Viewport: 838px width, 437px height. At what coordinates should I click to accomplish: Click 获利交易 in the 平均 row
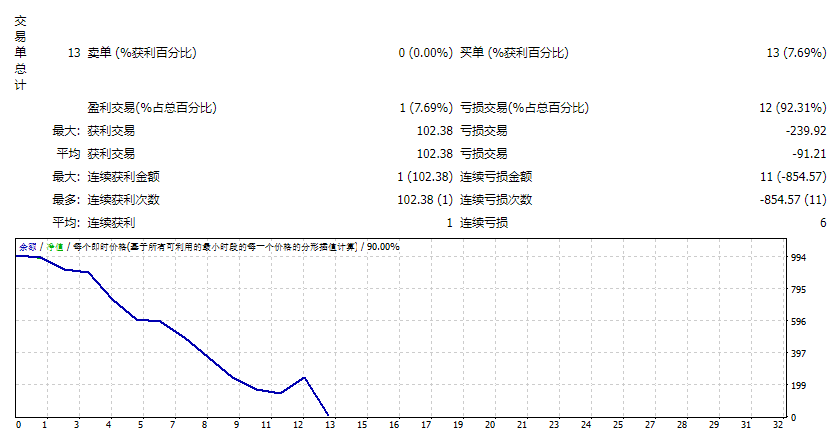(111, 154)
